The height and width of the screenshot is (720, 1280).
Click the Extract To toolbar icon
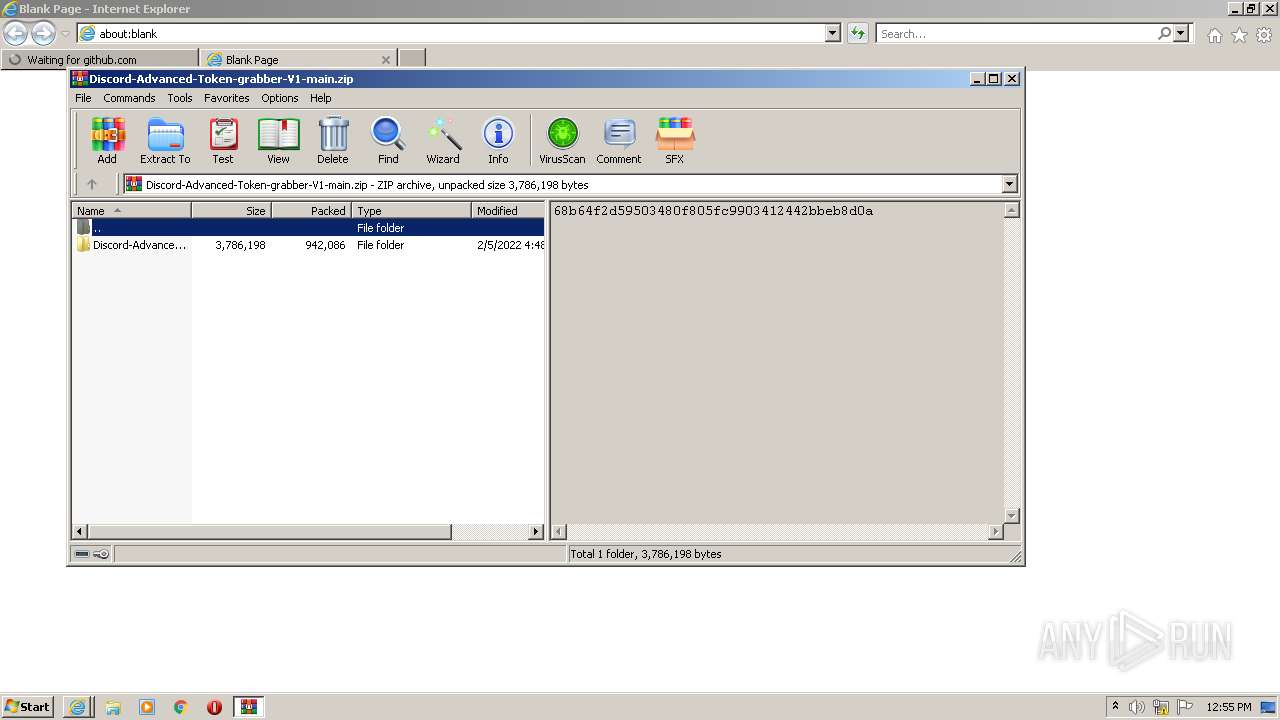pyautogui.click(x=165, y=140)
